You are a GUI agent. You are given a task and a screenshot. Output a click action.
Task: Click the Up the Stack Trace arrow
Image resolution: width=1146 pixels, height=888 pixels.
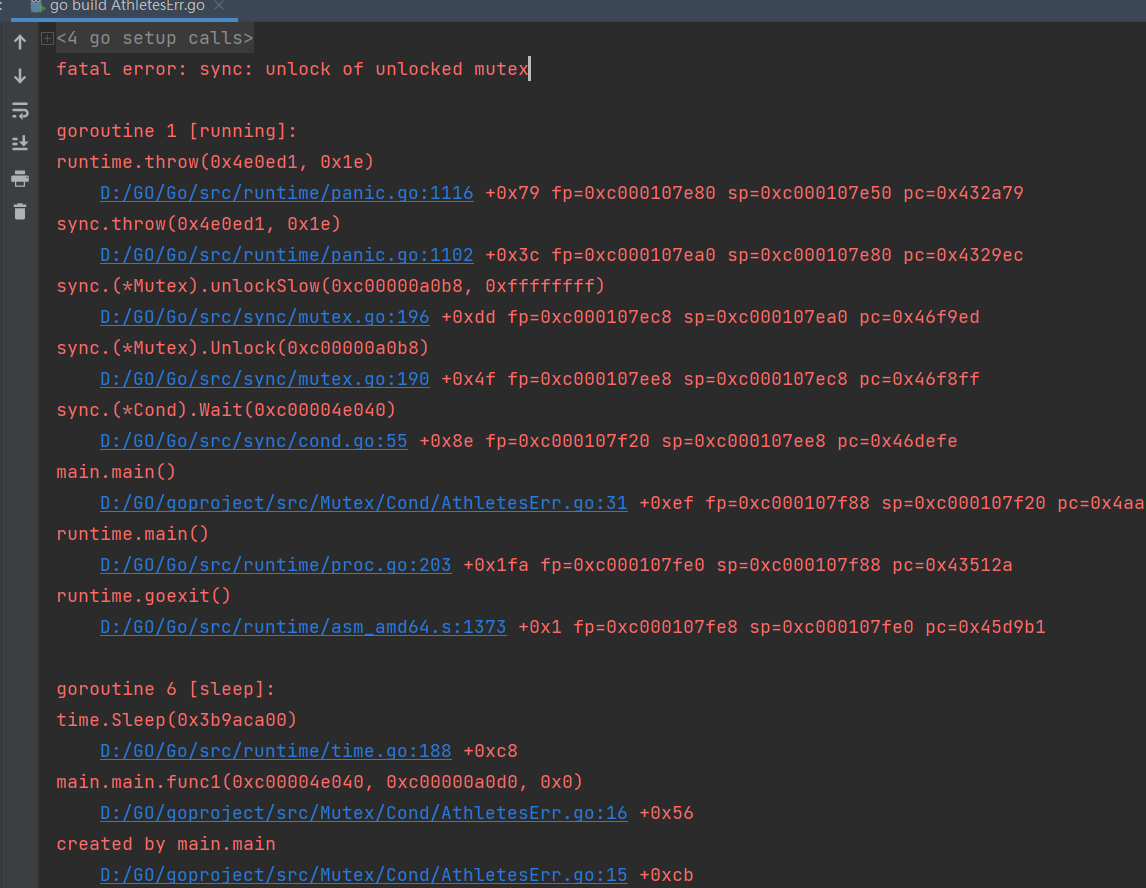(20, 42)
